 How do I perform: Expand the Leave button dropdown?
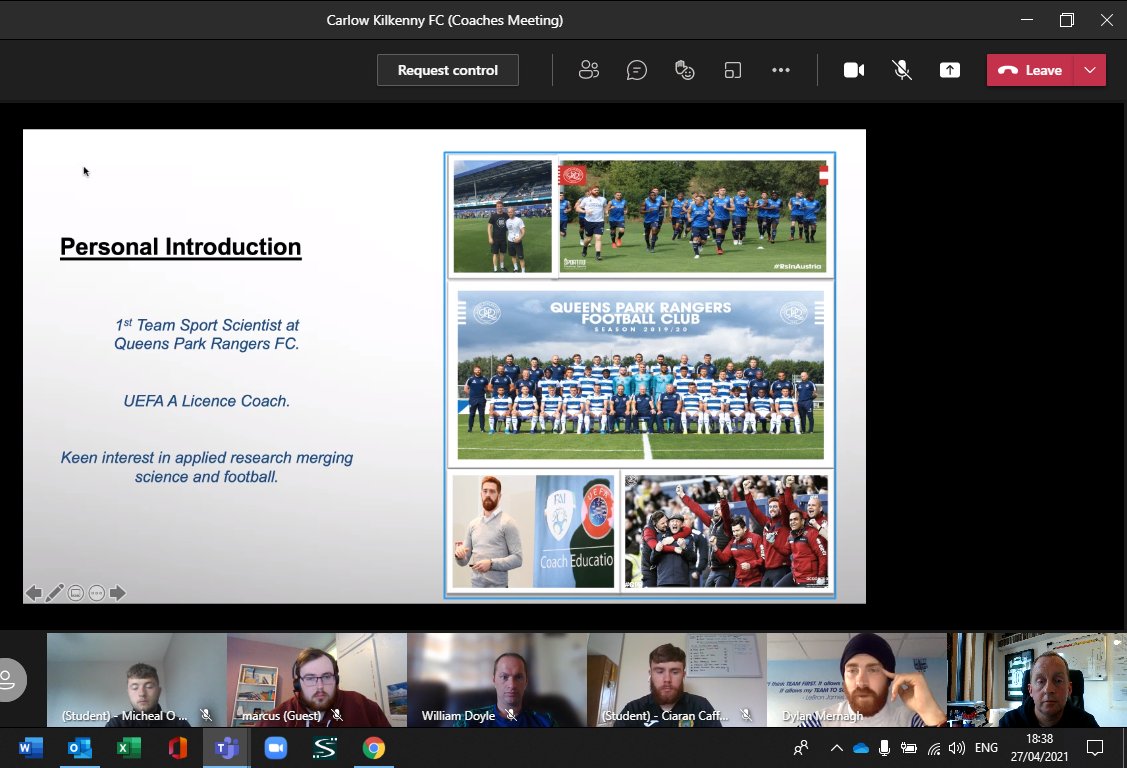click(x=1090, y=70)
